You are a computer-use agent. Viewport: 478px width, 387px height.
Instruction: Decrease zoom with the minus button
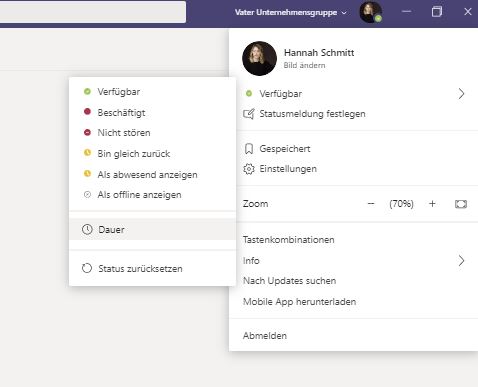tap(371, 204)
